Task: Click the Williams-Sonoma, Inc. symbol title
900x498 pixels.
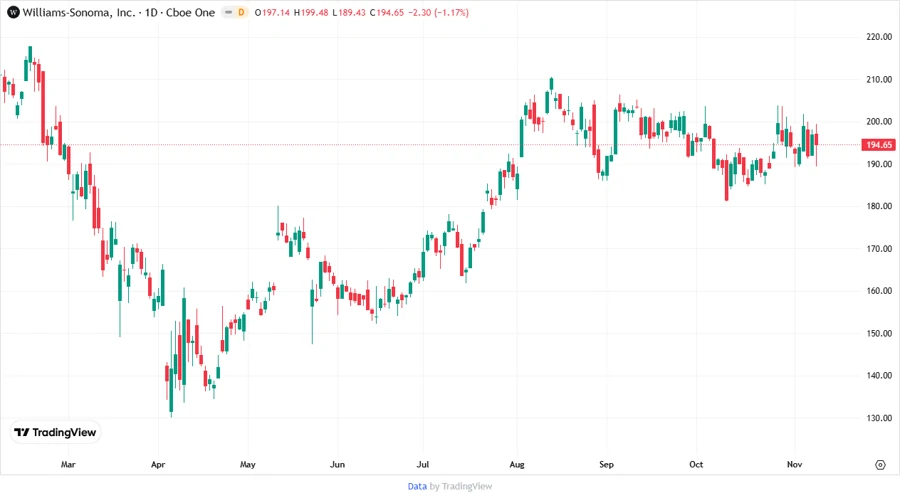Action: point(79,13)
